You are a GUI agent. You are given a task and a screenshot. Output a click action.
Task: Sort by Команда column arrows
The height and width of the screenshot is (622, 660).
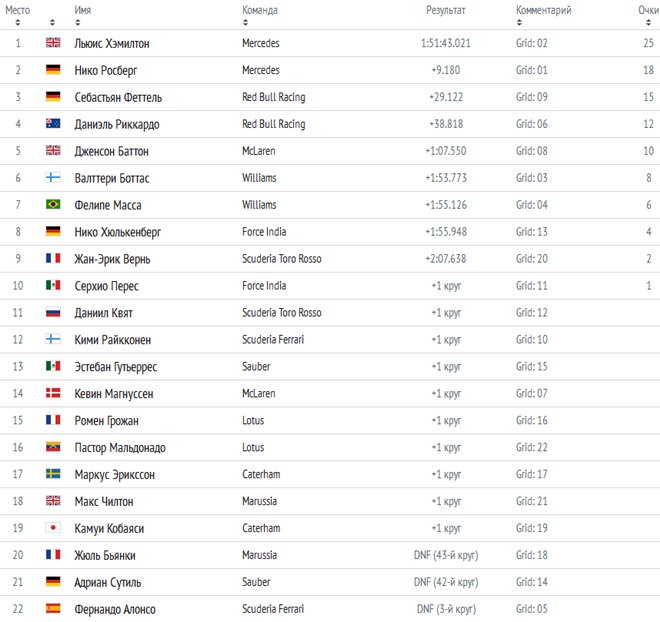[x=245, y=23]
